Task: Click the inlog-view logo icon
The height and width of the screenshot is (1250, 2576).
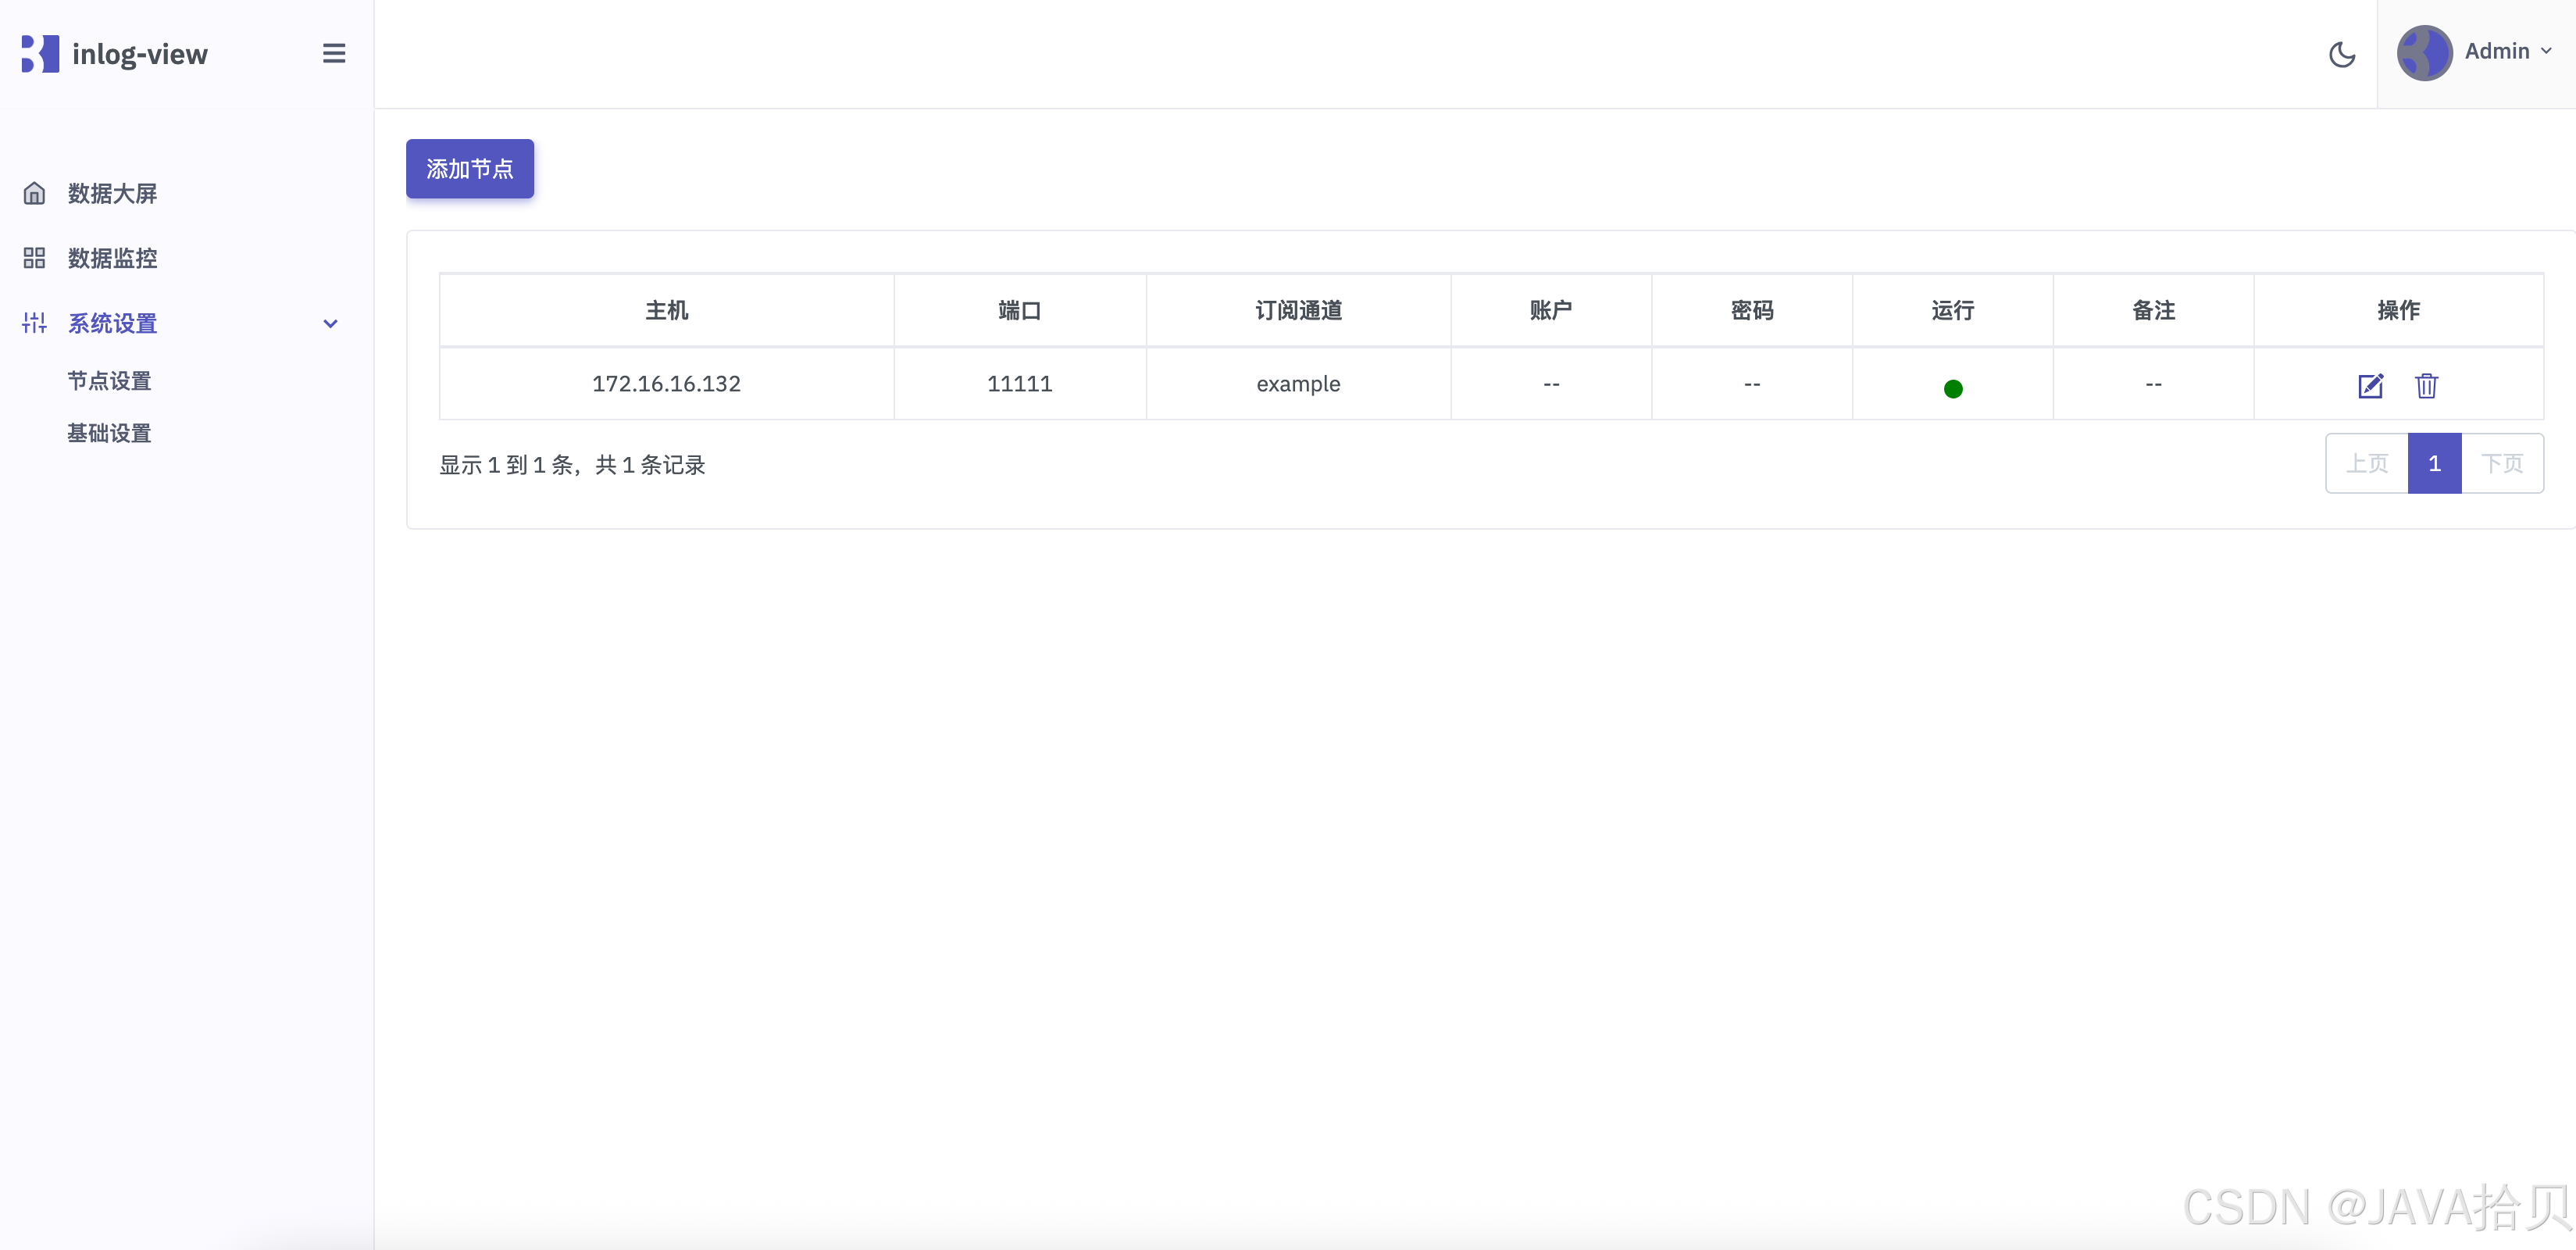Action: pyautogui.click(x=40, y=54)
